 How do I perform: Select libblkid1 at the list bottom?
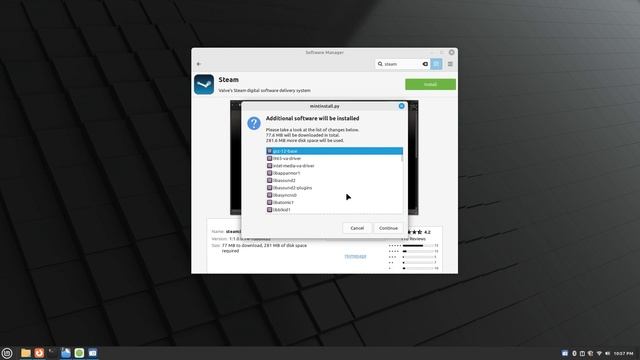pos(334,210)
